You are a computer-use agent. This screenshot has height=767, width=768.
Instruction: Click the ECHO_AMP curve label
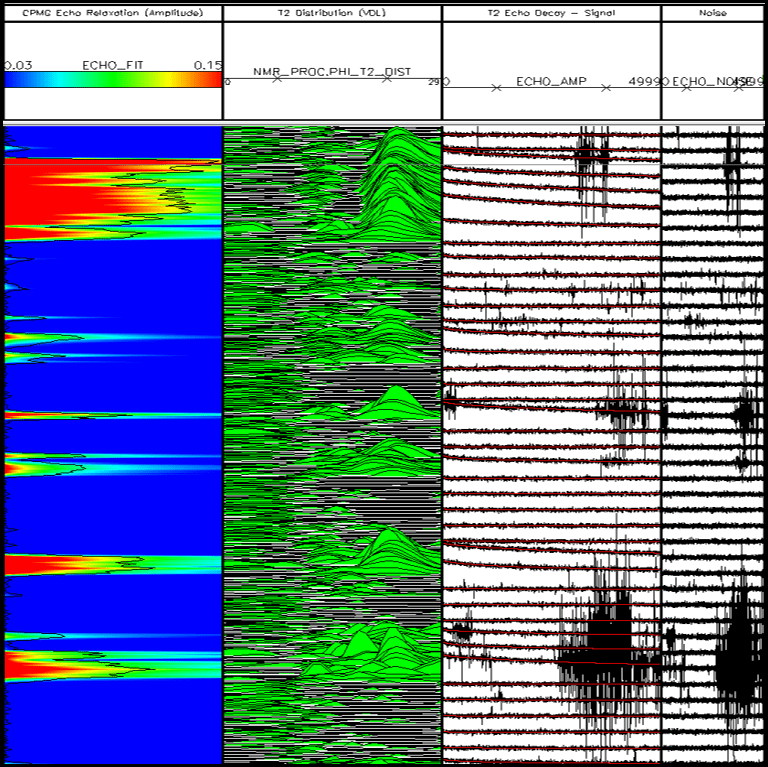[551, 81]
